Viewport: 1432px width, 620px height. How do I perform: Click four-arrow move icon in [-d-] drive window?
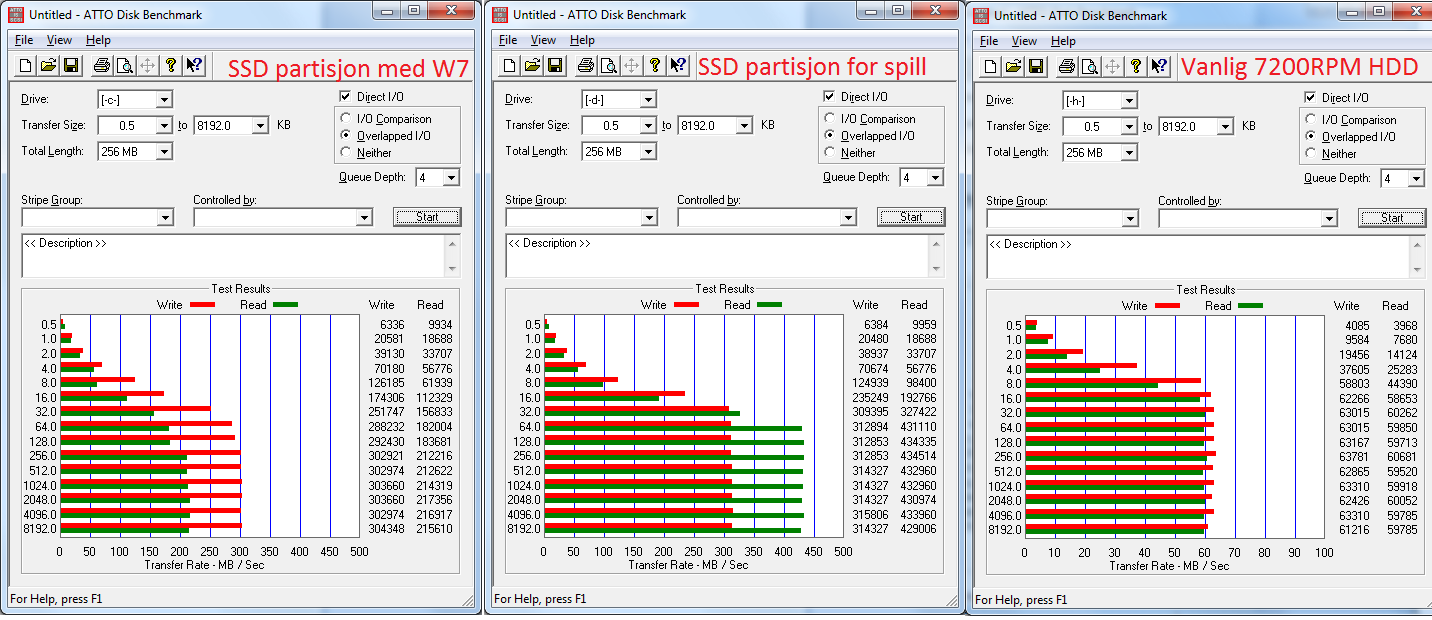click(x=631, y=66)
